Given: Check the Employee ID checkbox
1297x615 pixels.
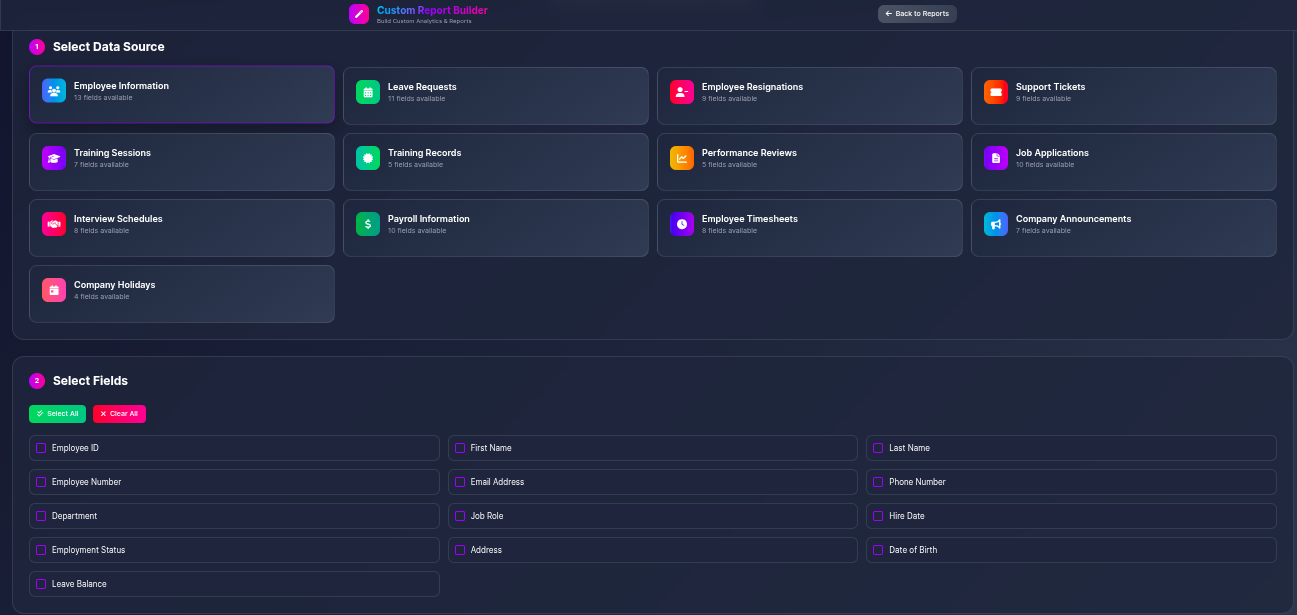Looking at the screenshot, I should tap(41, 448).
